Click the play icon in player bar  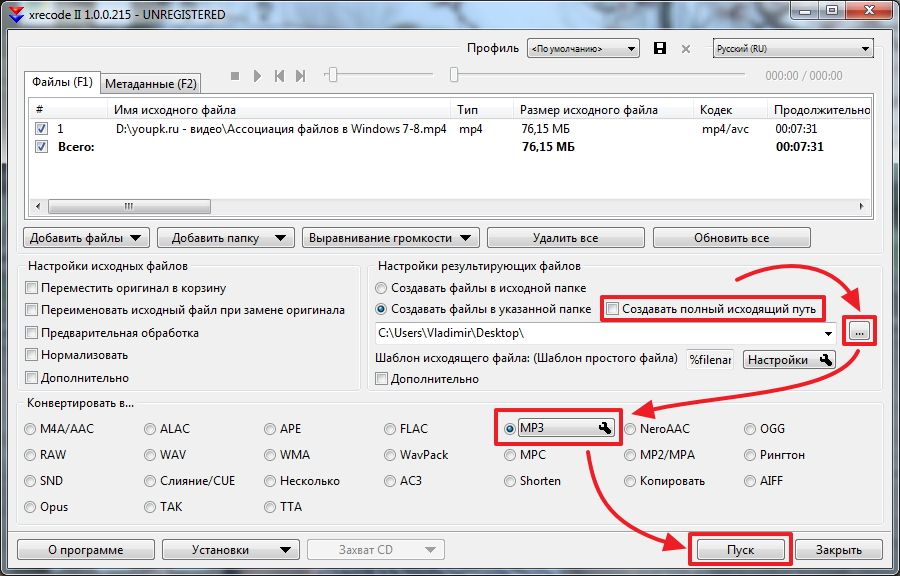(x=258, y=76)
